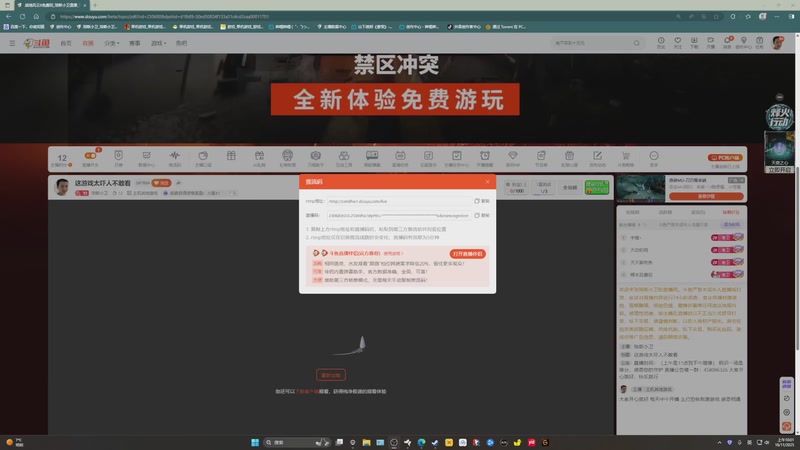
Task: Click the shield icon in the streamer toolbar
Action: (x=118, y=156)
